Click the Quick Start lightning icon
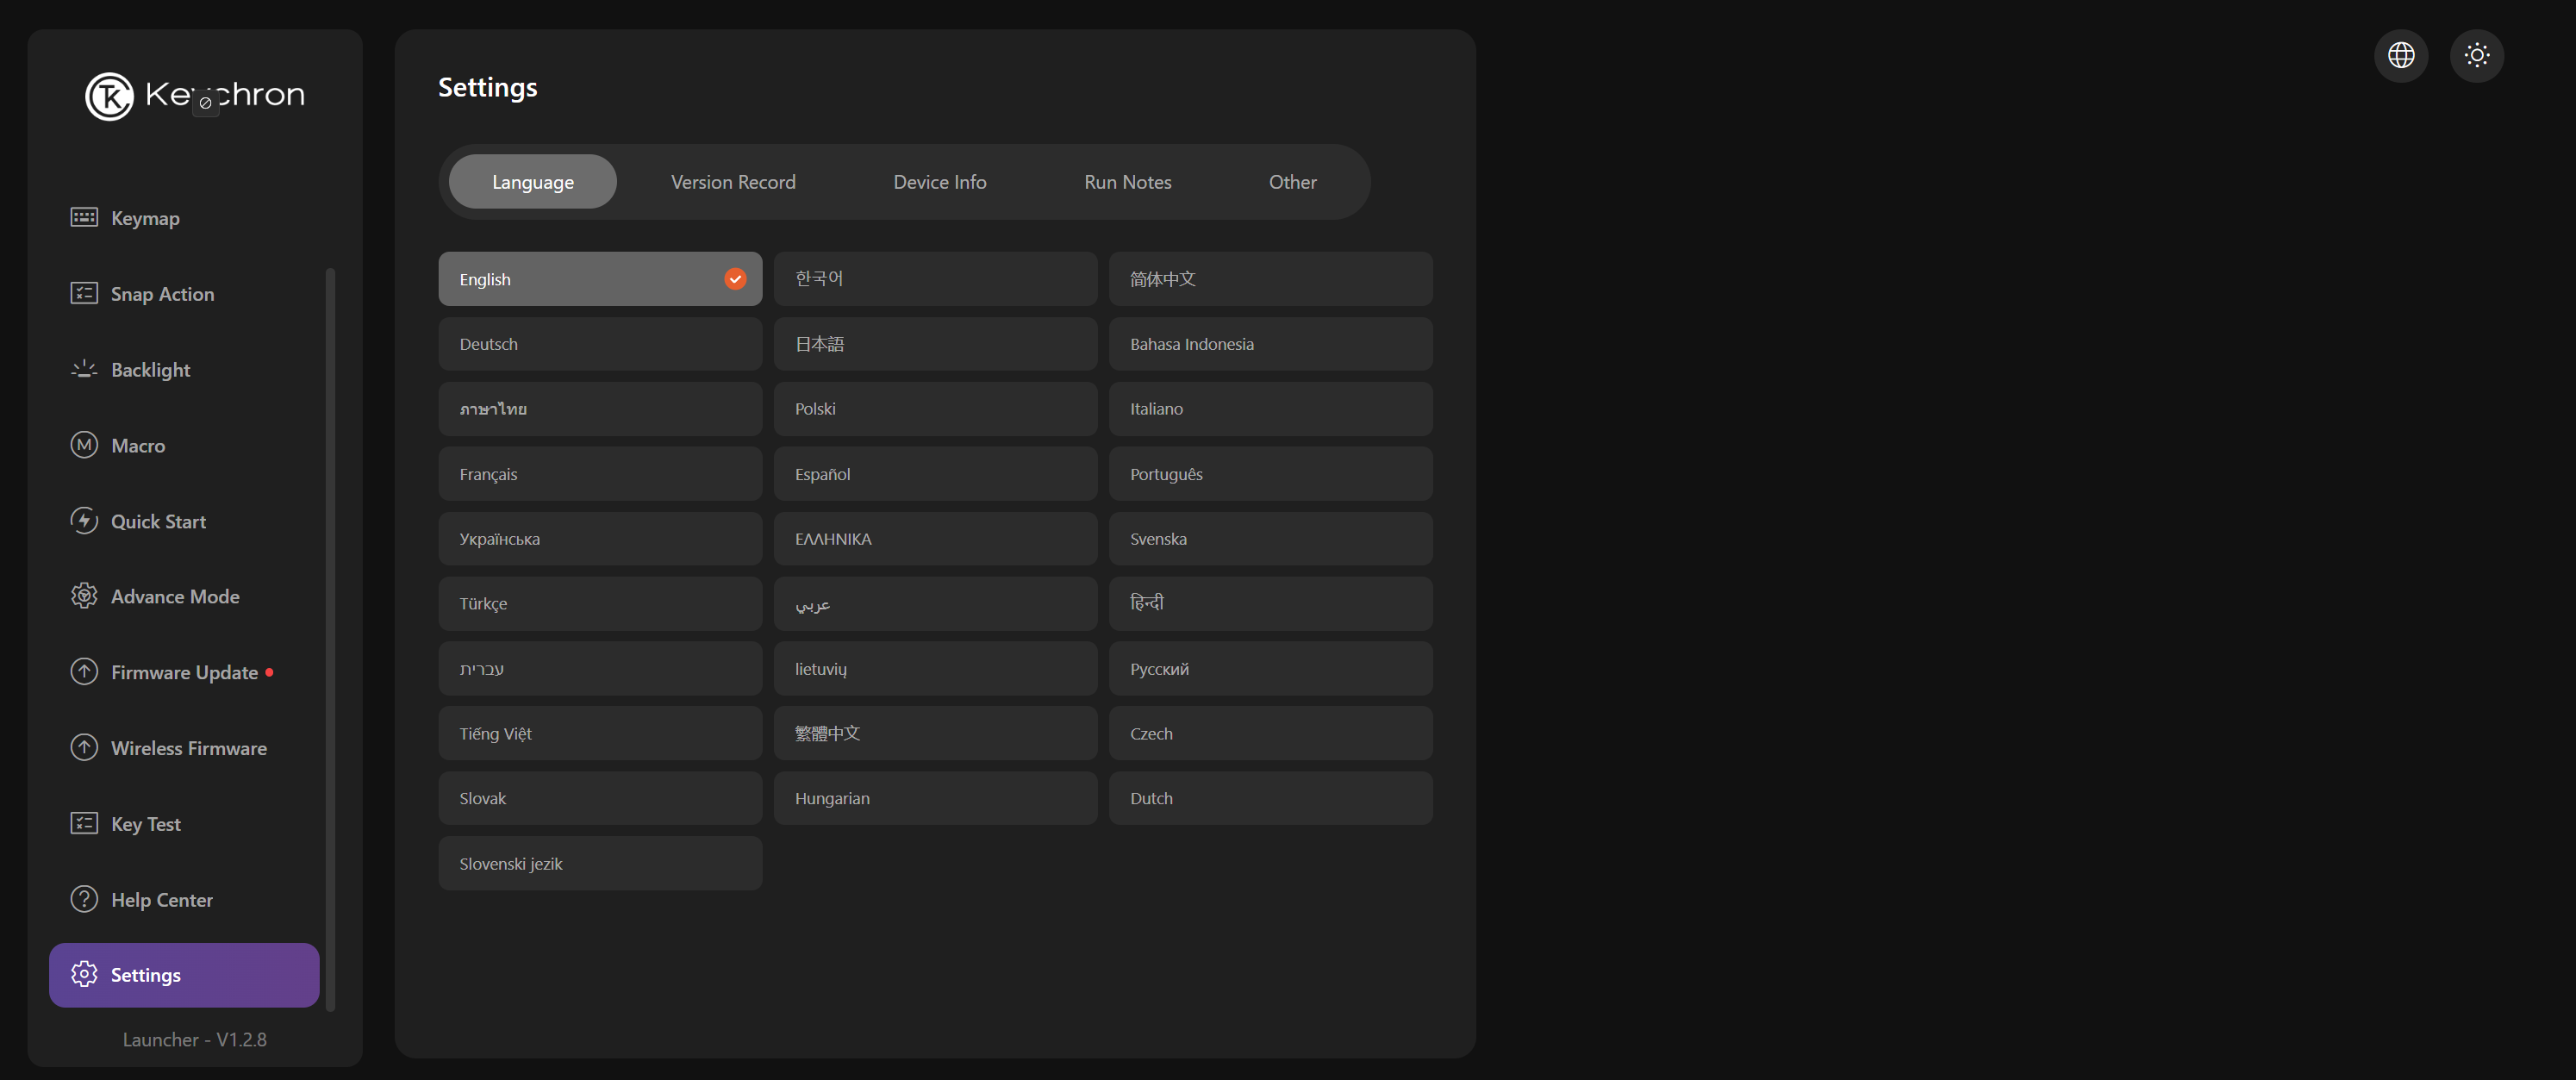 pyautogui.click(x=84, y=520)
